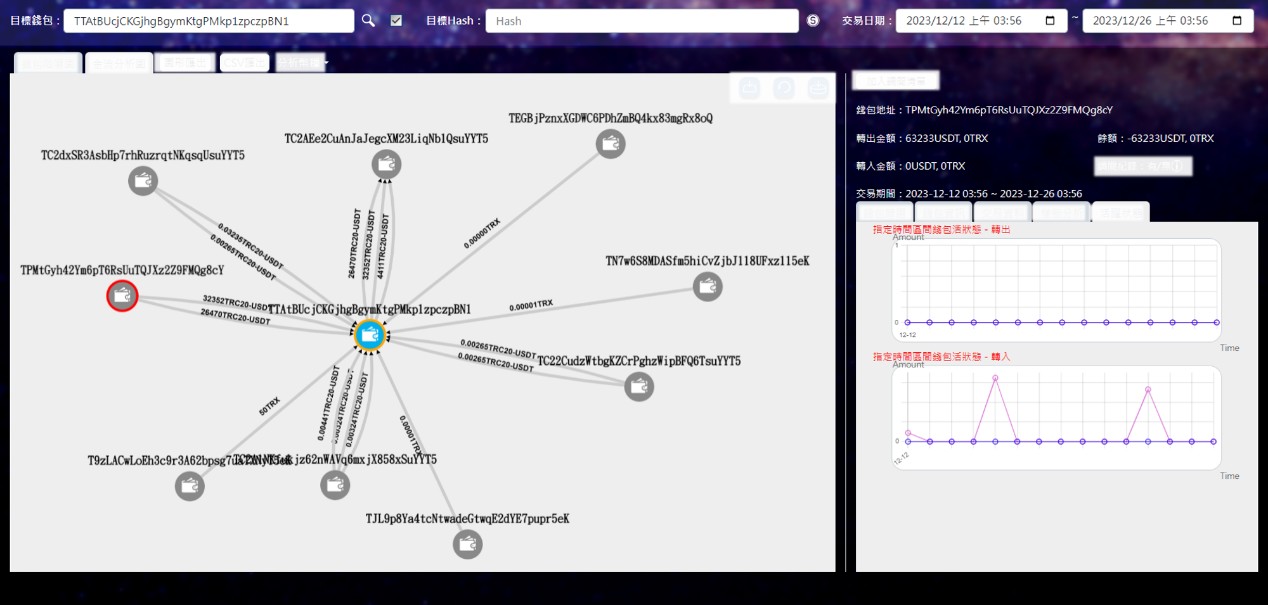This screenshot has height=605, width=1268.
Task: Click the TEGBjPznxXGDWC6PDhZmBQ4kx83mgRx8oQ label
Action: click(x=610, y=118)
